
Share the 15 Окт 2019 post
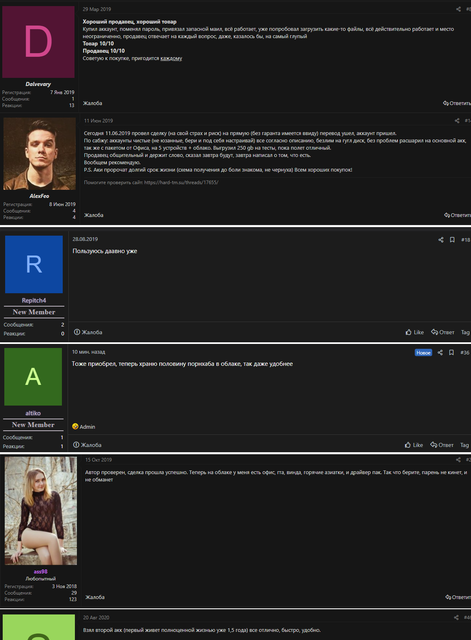pyautogui.click(x=458, y=460)
